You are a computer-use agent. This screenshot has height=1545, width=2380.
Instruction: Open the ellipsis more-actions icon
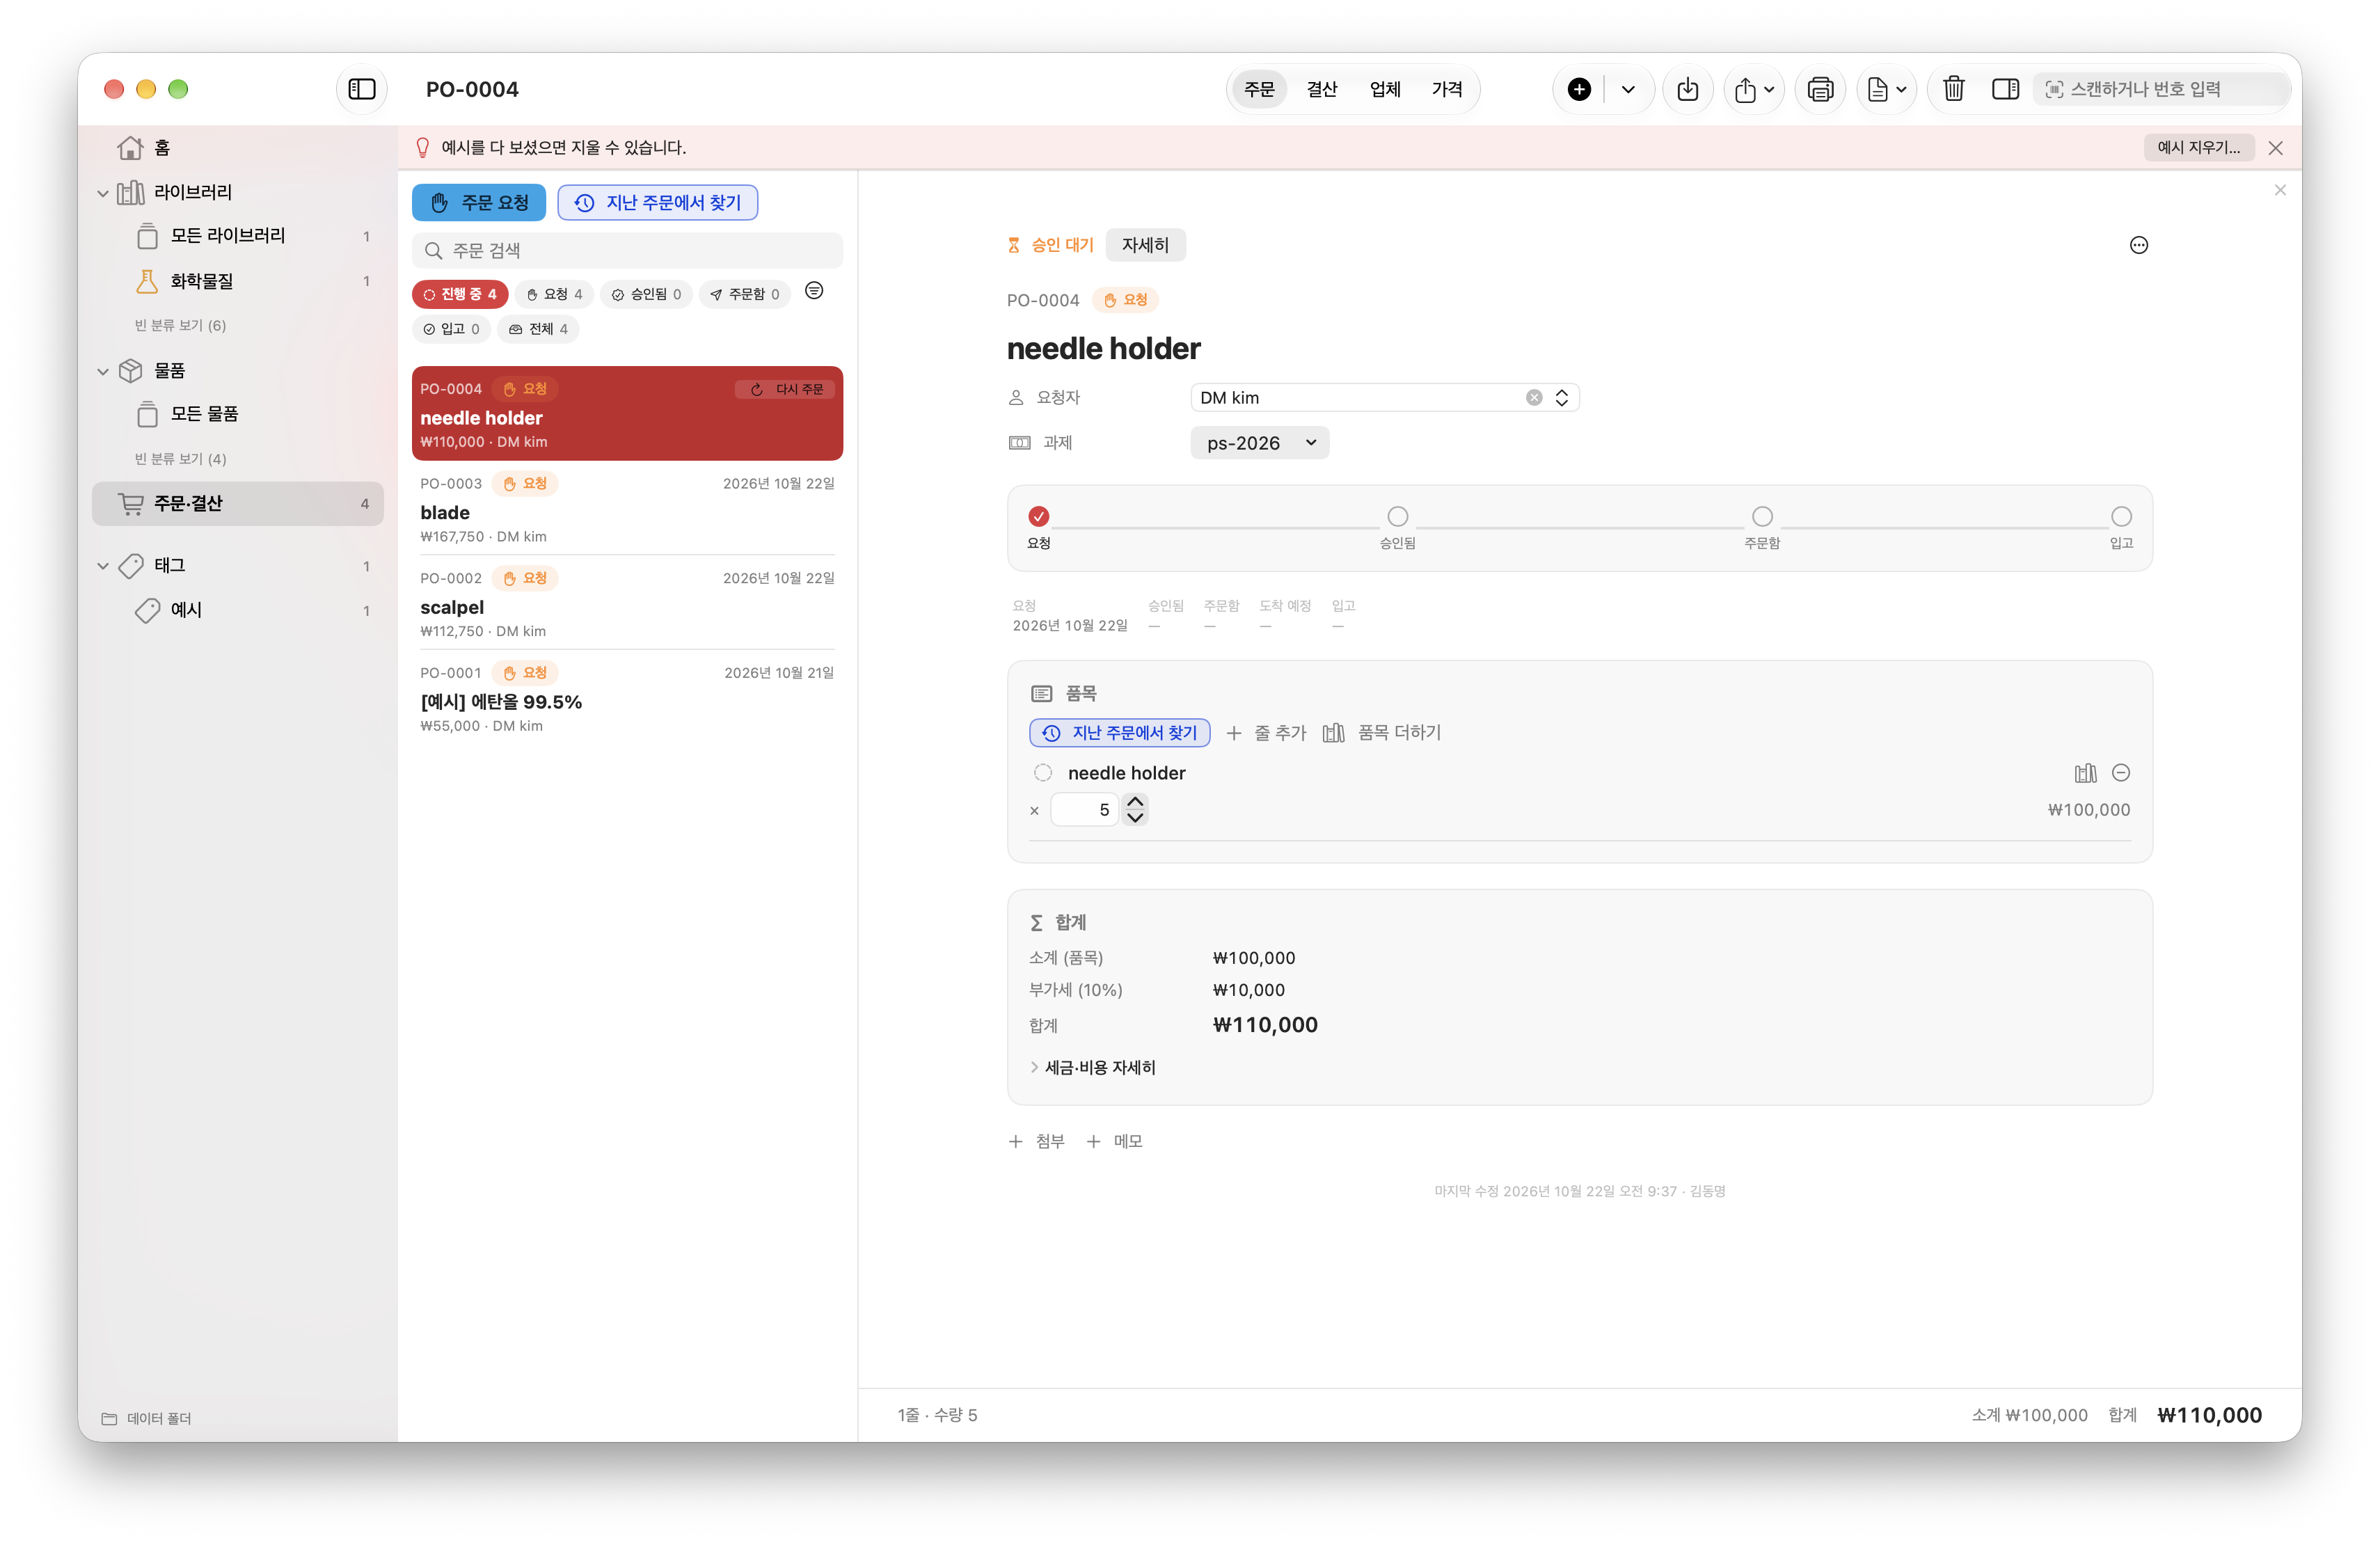click(x=2138, y=245)
